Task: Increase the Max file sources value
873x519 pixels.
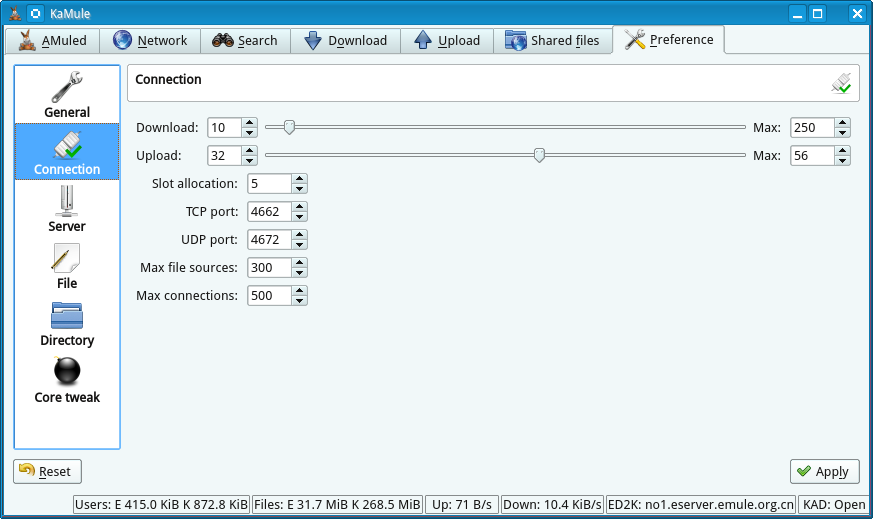Action: pyautogui.click(x=300, y=262)
